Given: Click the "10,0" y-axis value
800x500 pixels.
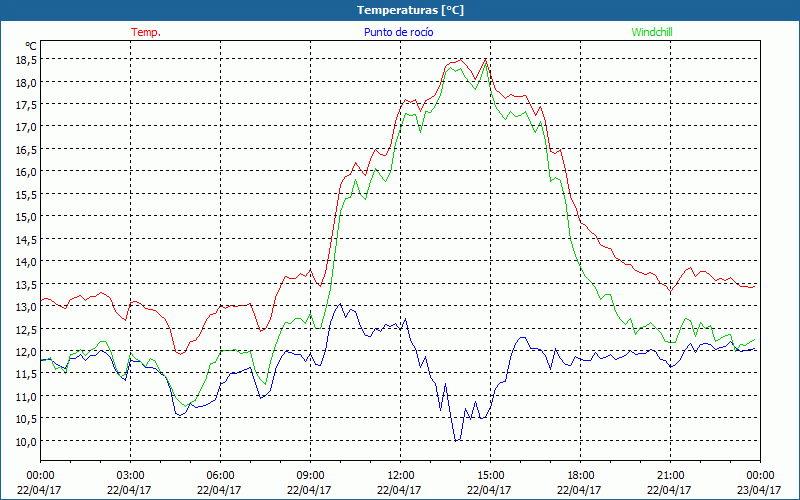Looking at the screenshot, I should (27, 441).
